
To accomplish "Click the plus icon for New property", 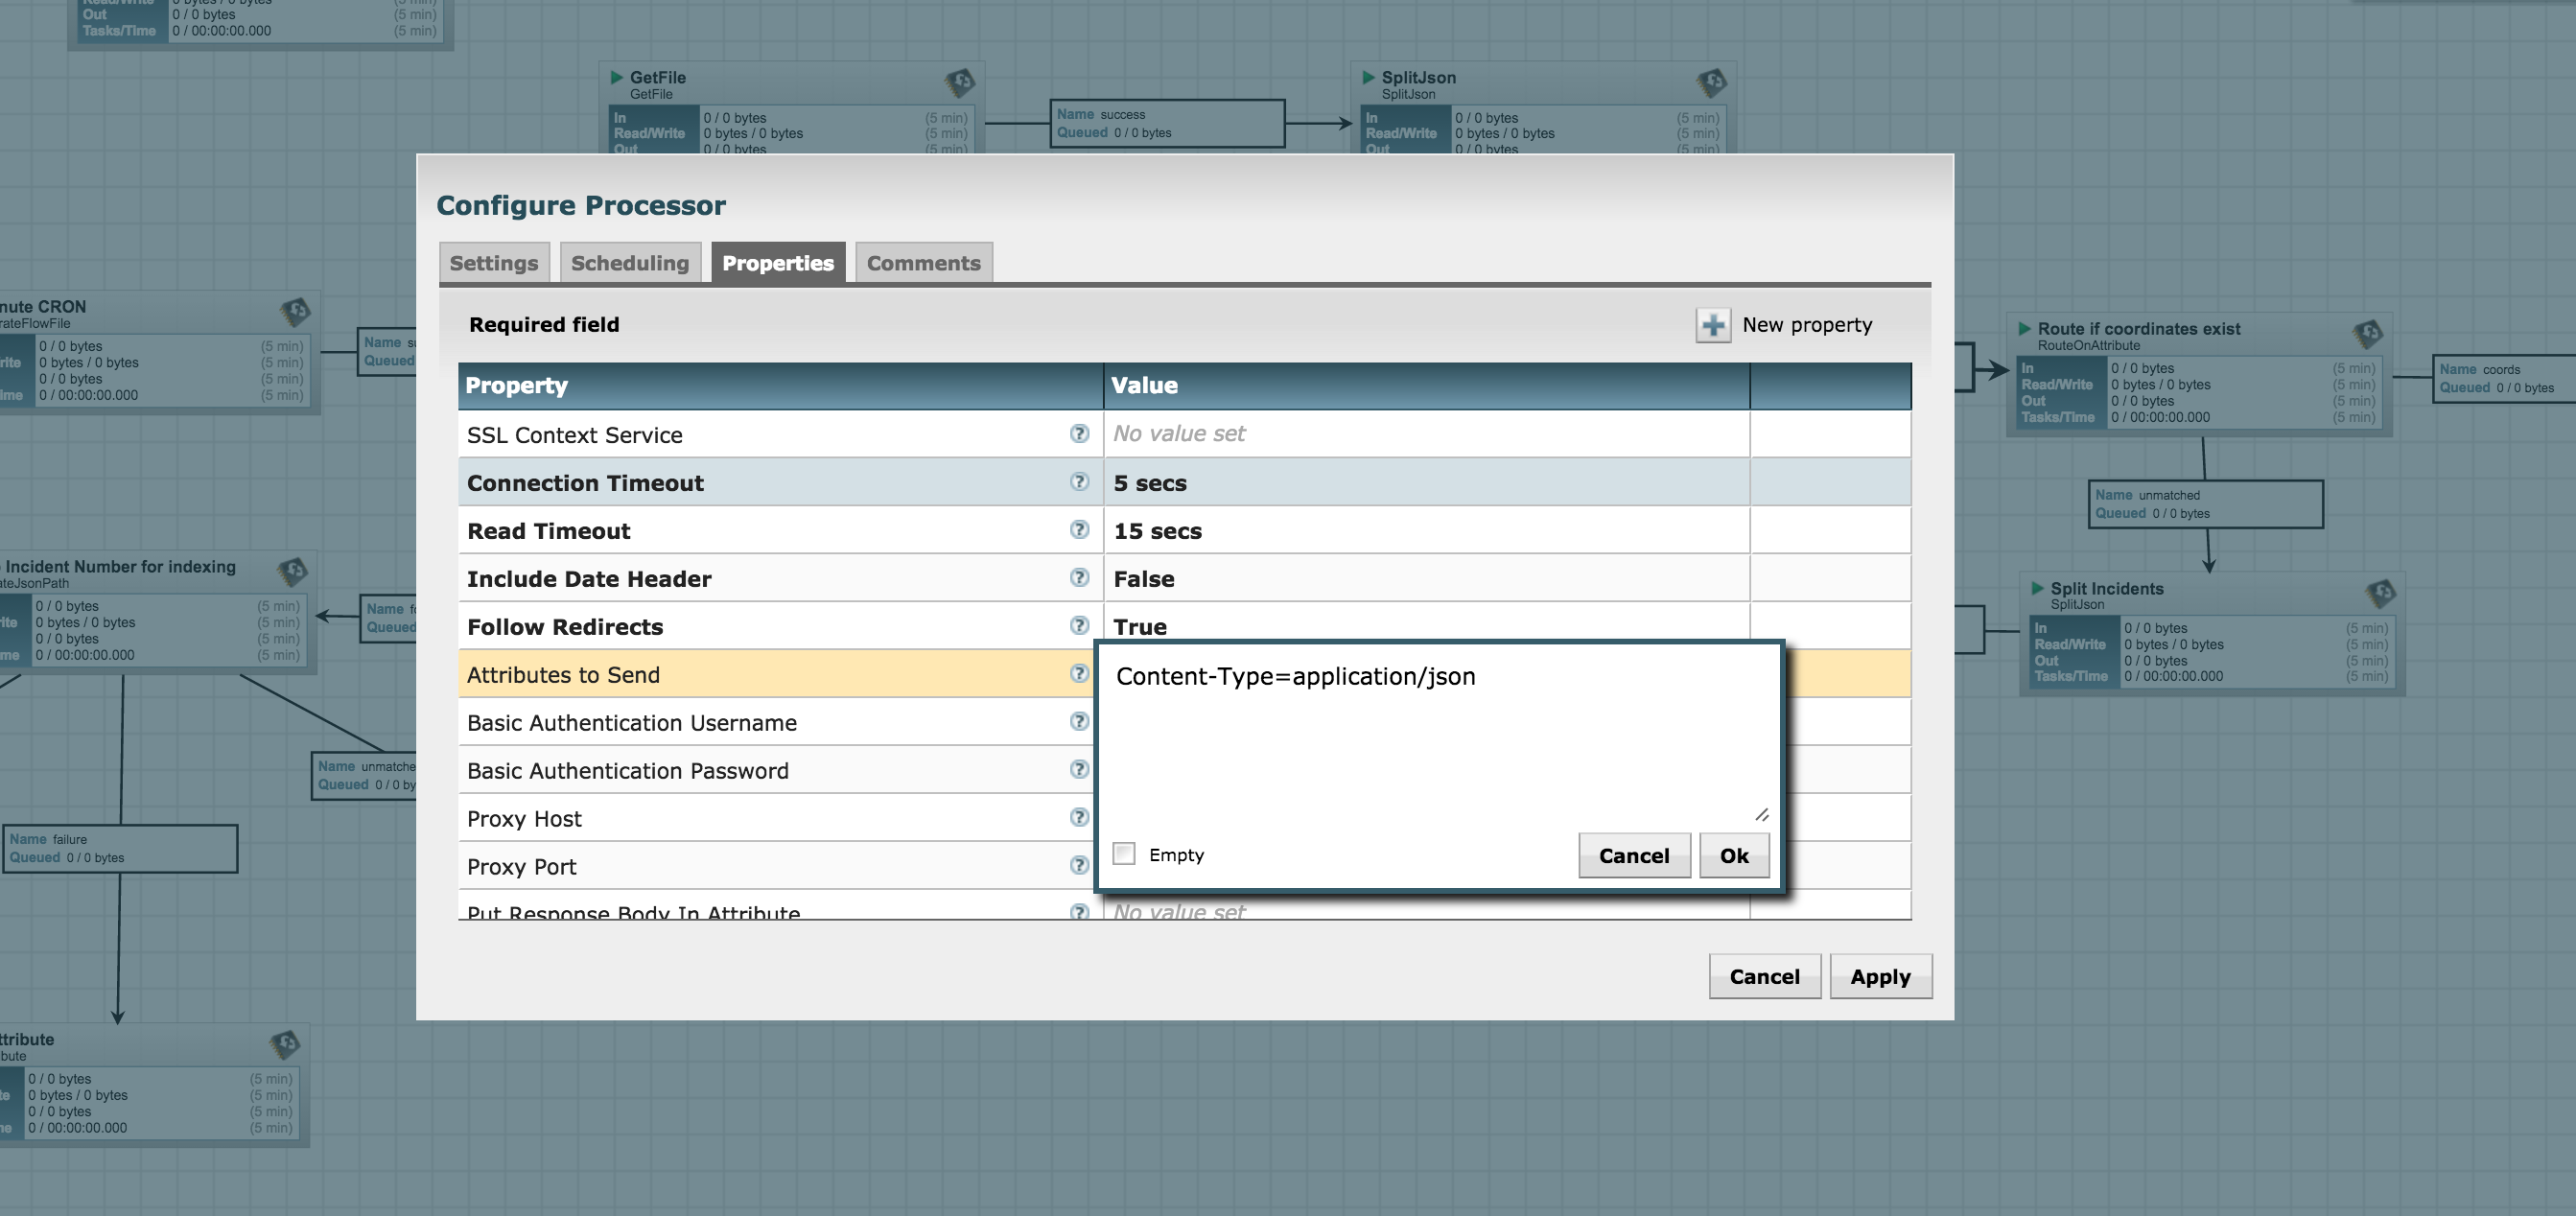I will coord(1712,325).
